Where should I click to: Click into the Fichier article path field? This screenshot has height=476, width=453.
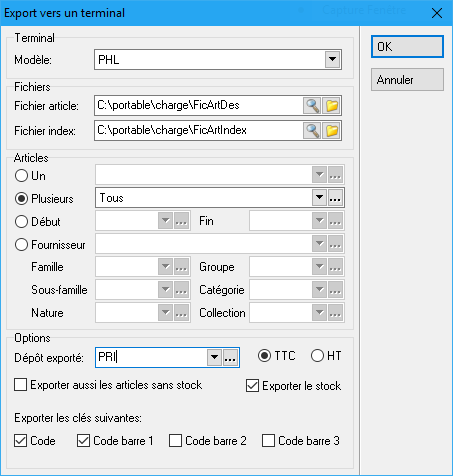click(199, 106)
